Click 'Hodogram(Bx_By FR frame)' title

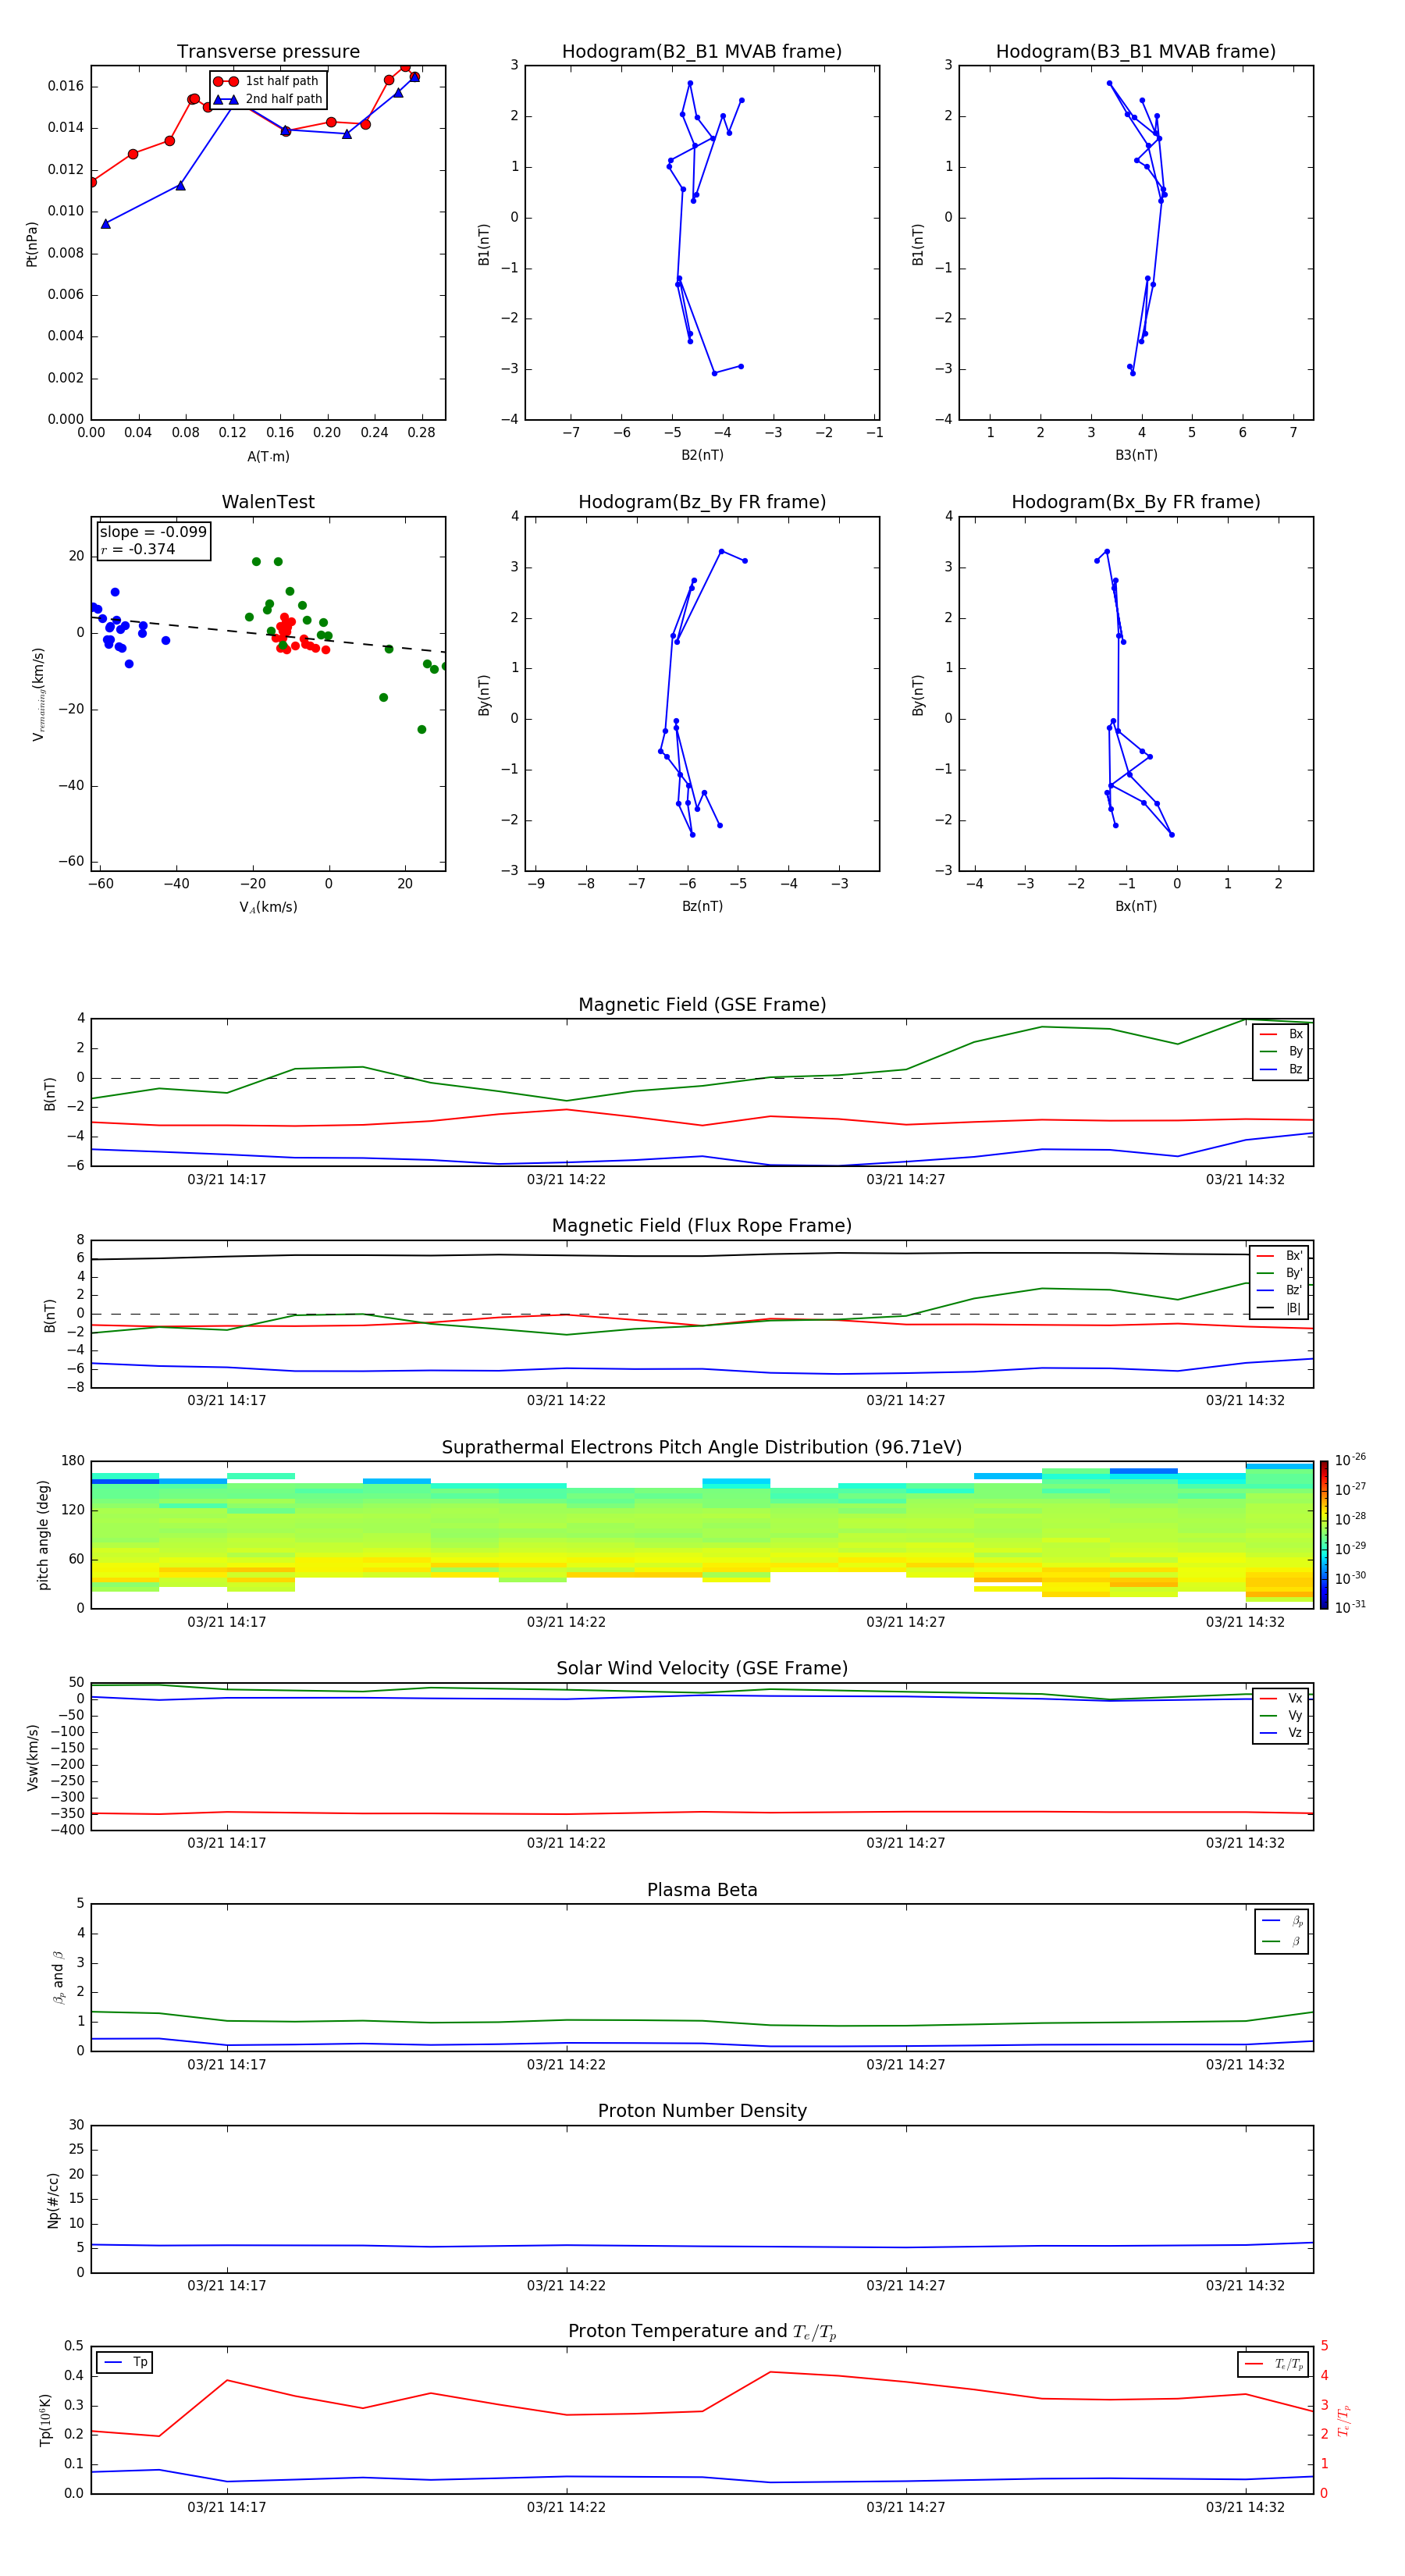click(x=1136, y=502)
